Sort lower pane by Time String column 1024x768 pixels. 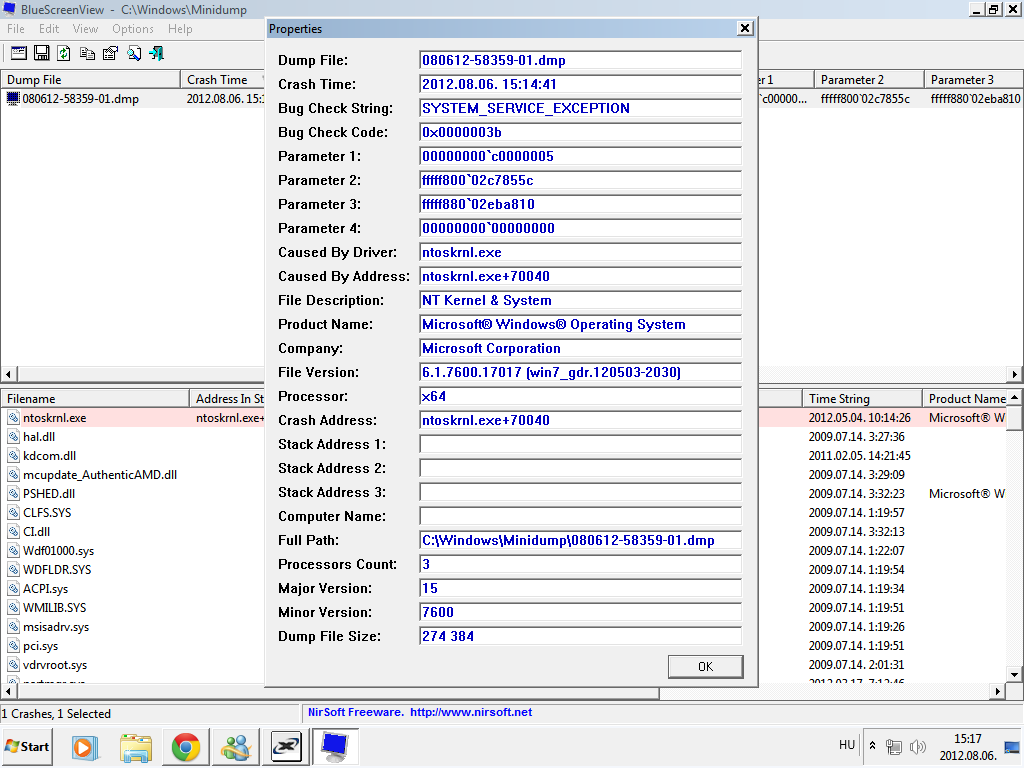[862, 398]
